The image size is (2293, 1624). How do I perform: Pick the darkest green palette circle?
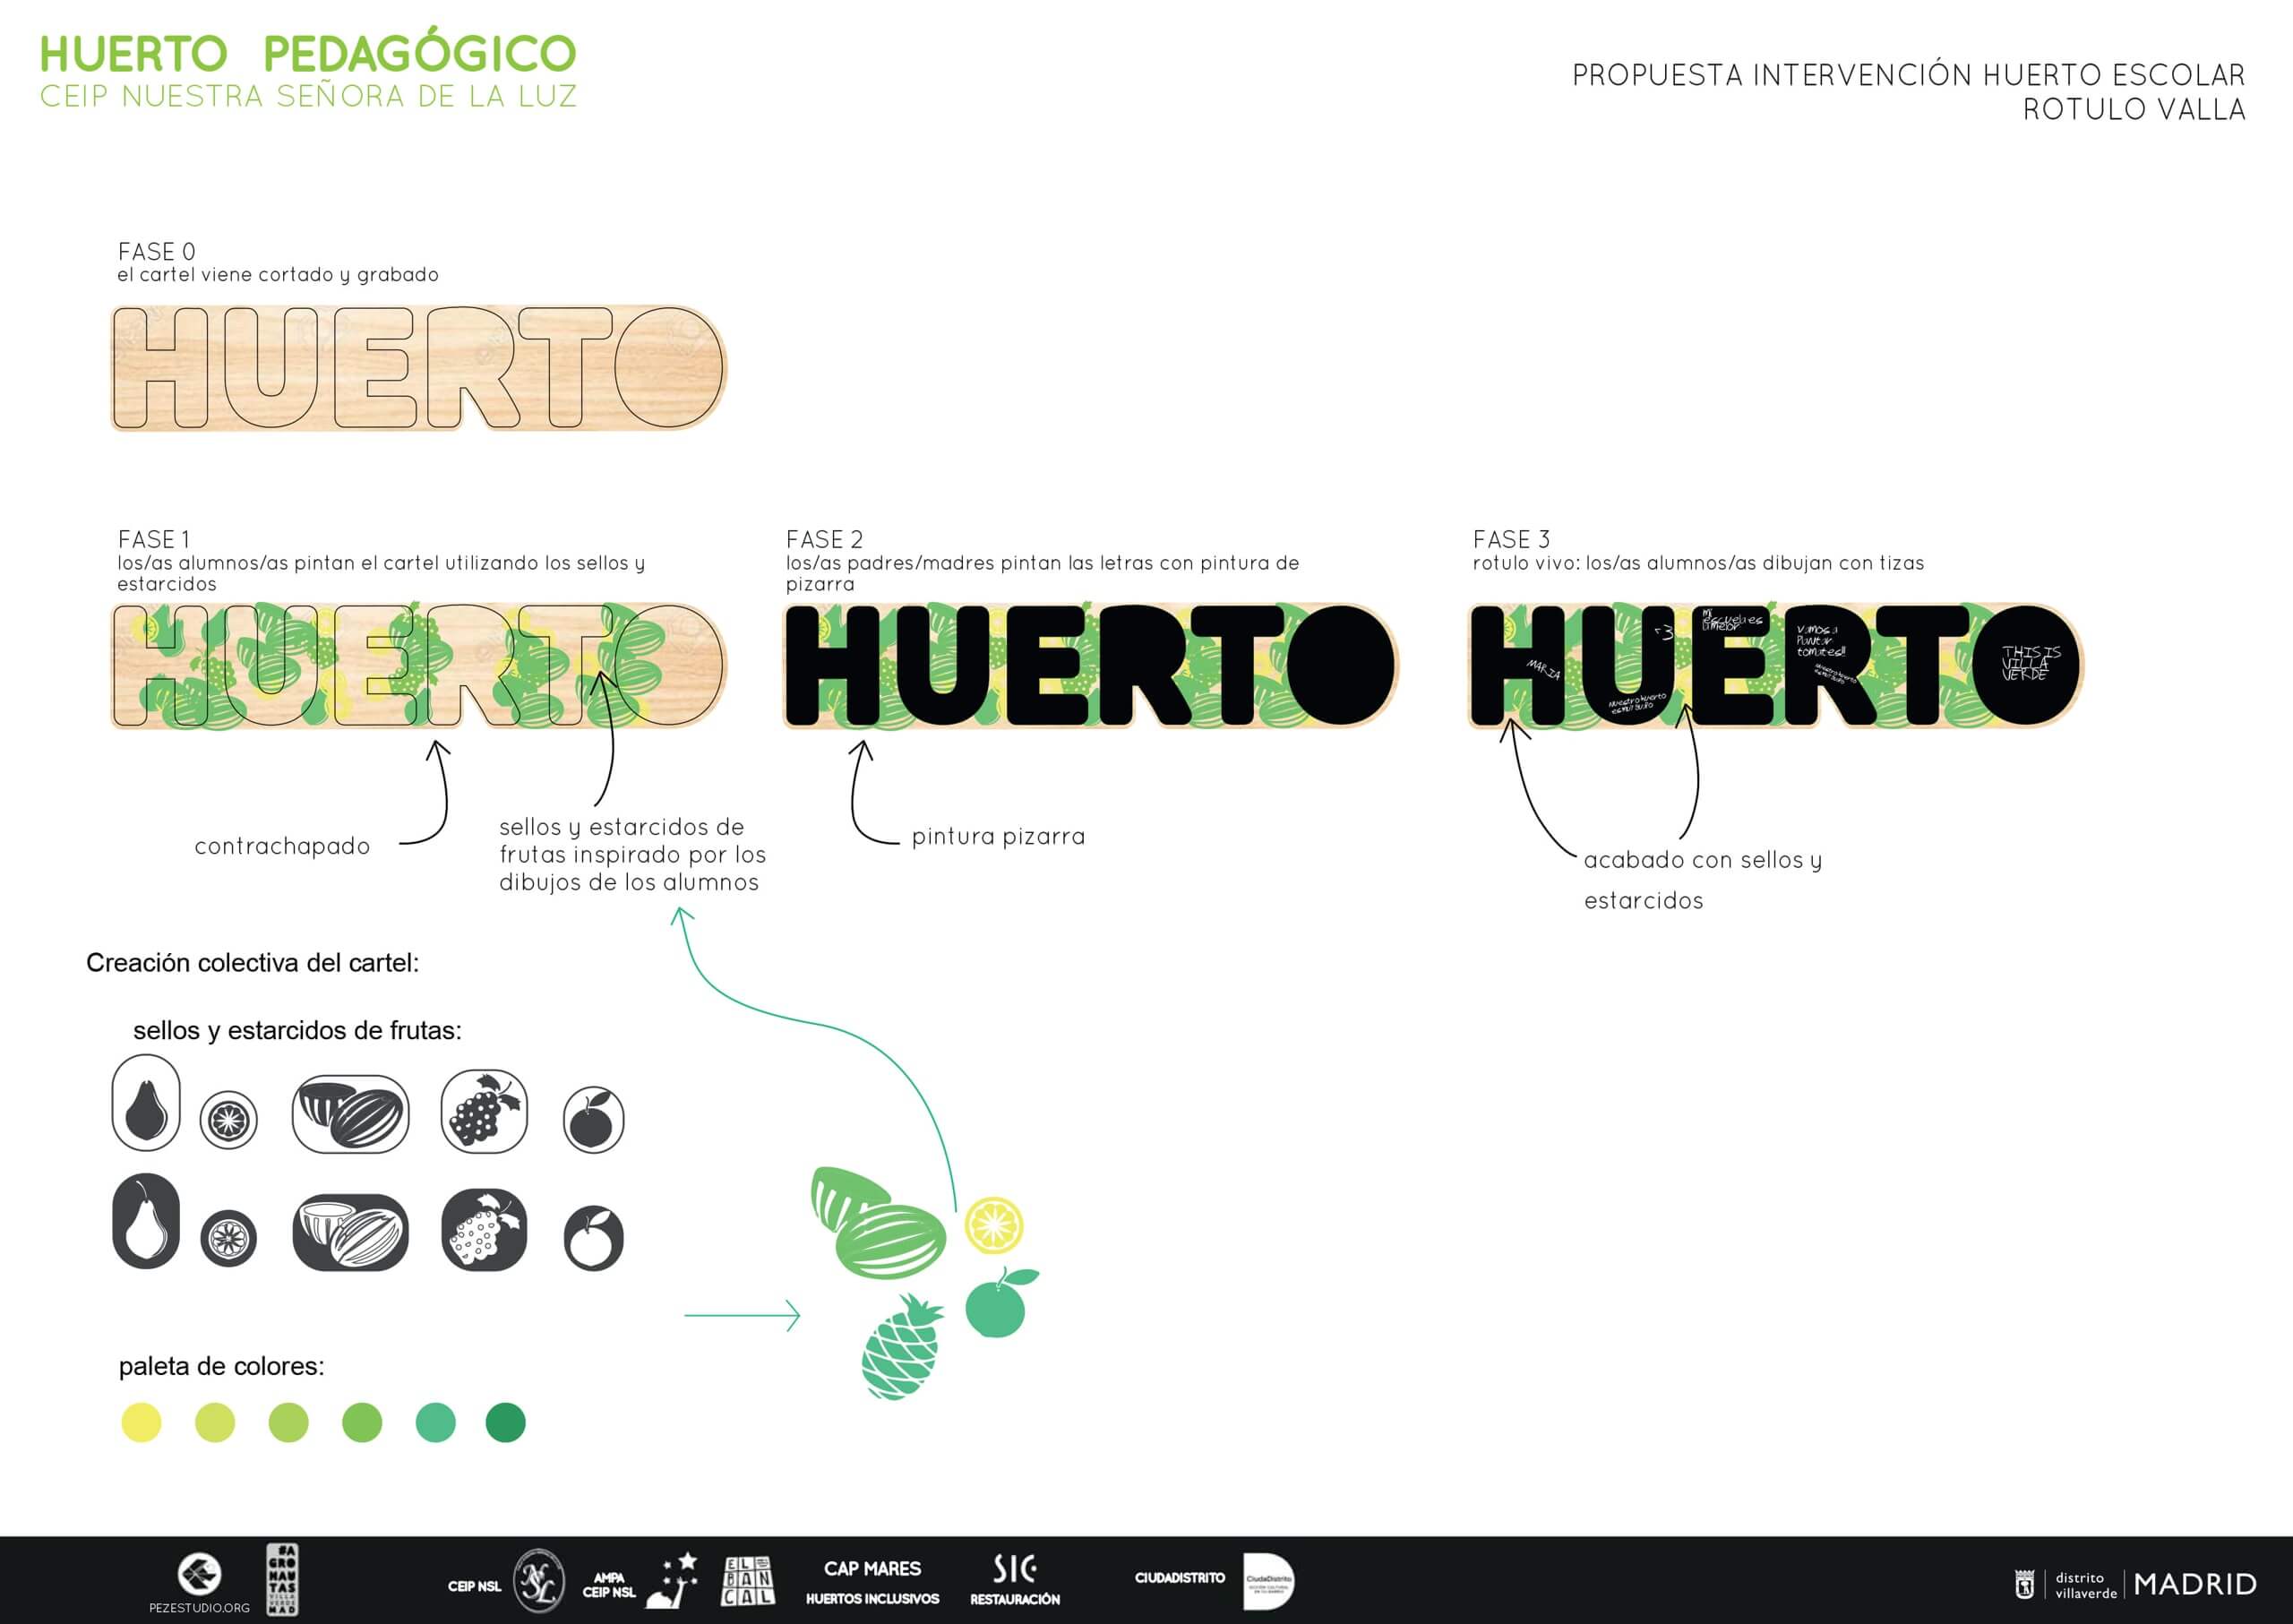pyautogui.click(x=505, y=1422)
